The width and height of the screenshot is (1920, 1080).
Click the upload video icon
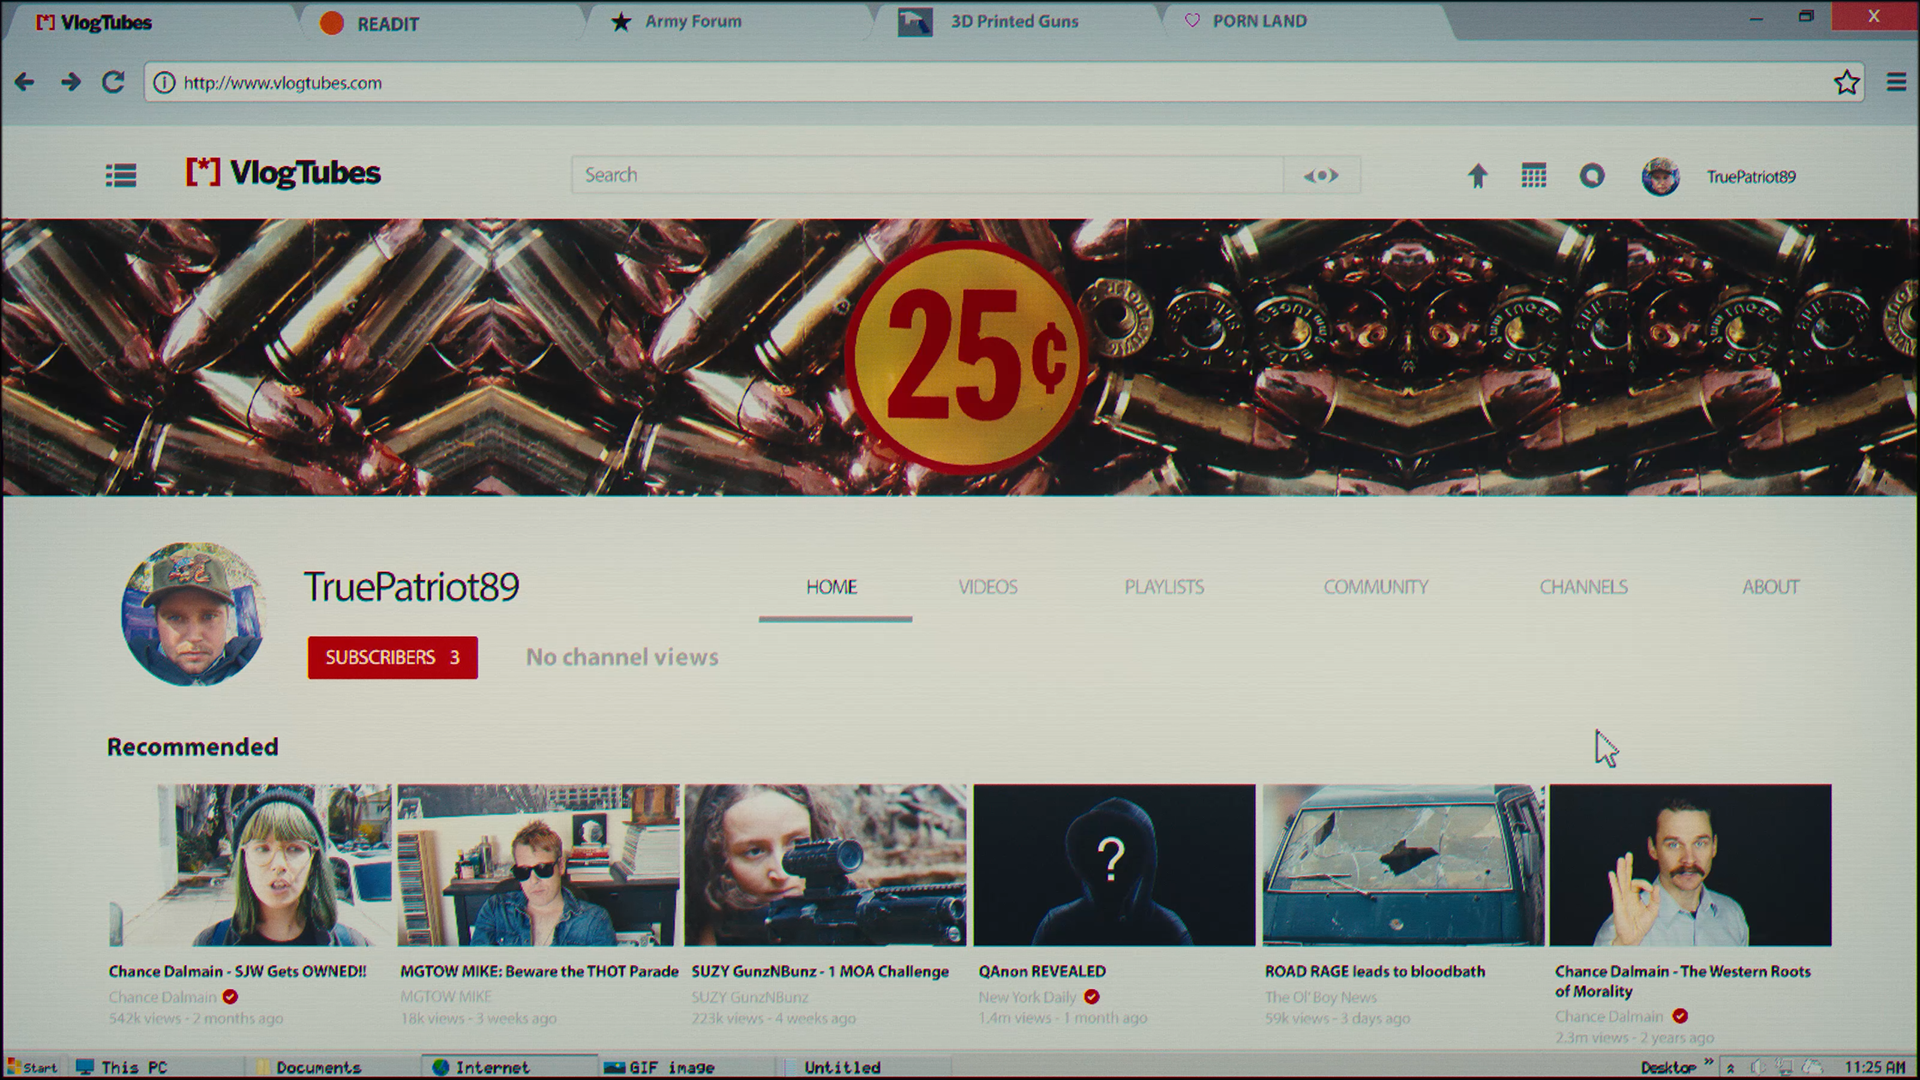coord(1477,175)
